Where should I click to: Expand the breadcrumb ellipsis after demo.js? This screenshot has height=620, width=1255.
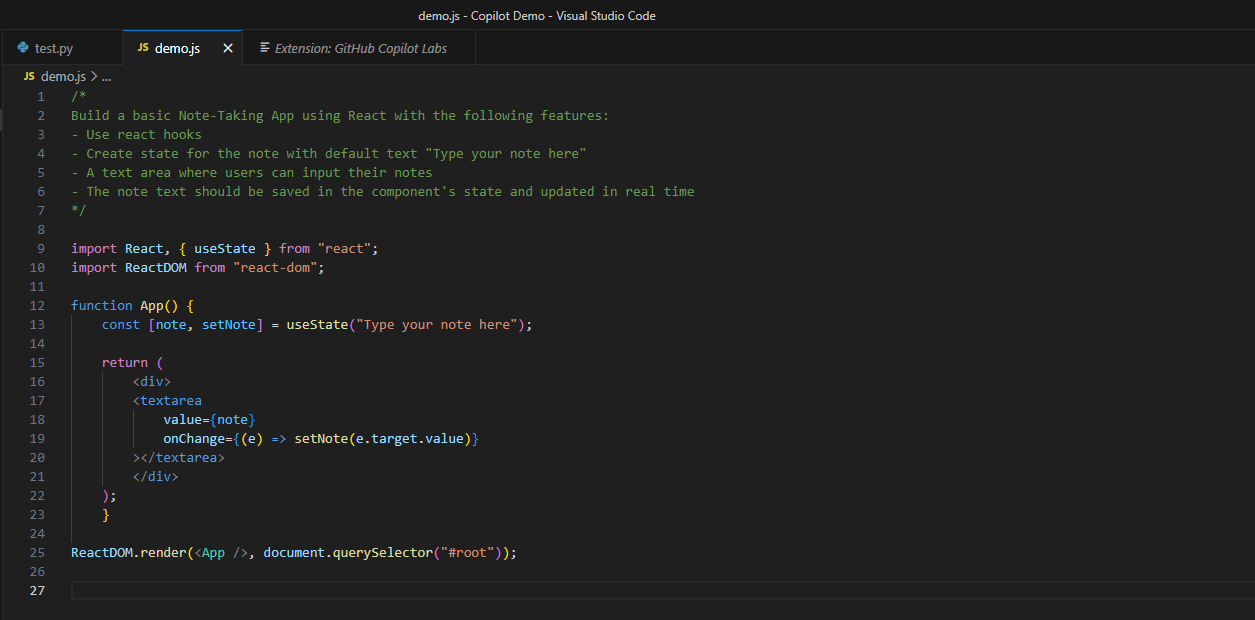click(106, 75)
